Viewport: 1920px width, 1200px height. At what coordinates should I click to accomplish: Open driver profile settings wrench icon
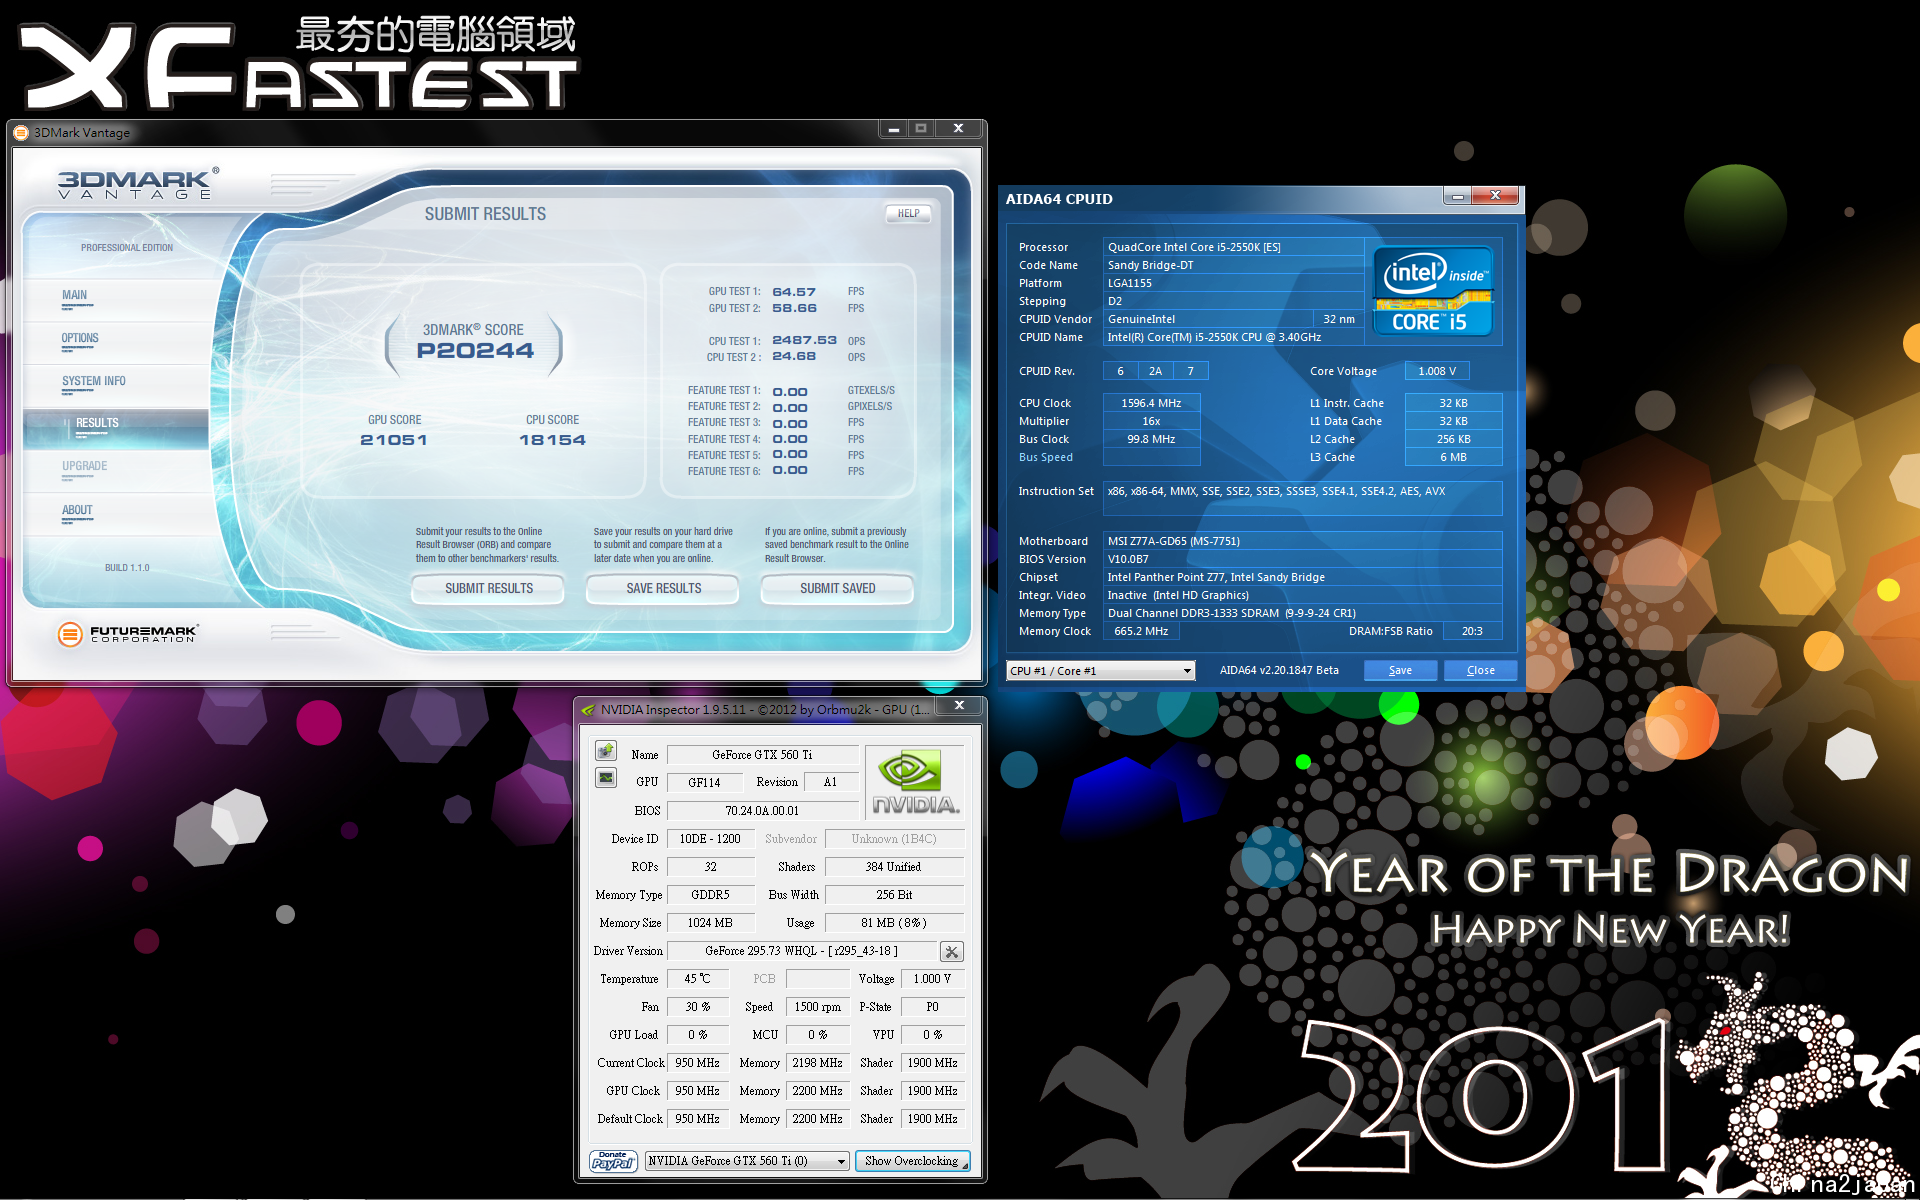pyautogui.click(x=951, y=951)
